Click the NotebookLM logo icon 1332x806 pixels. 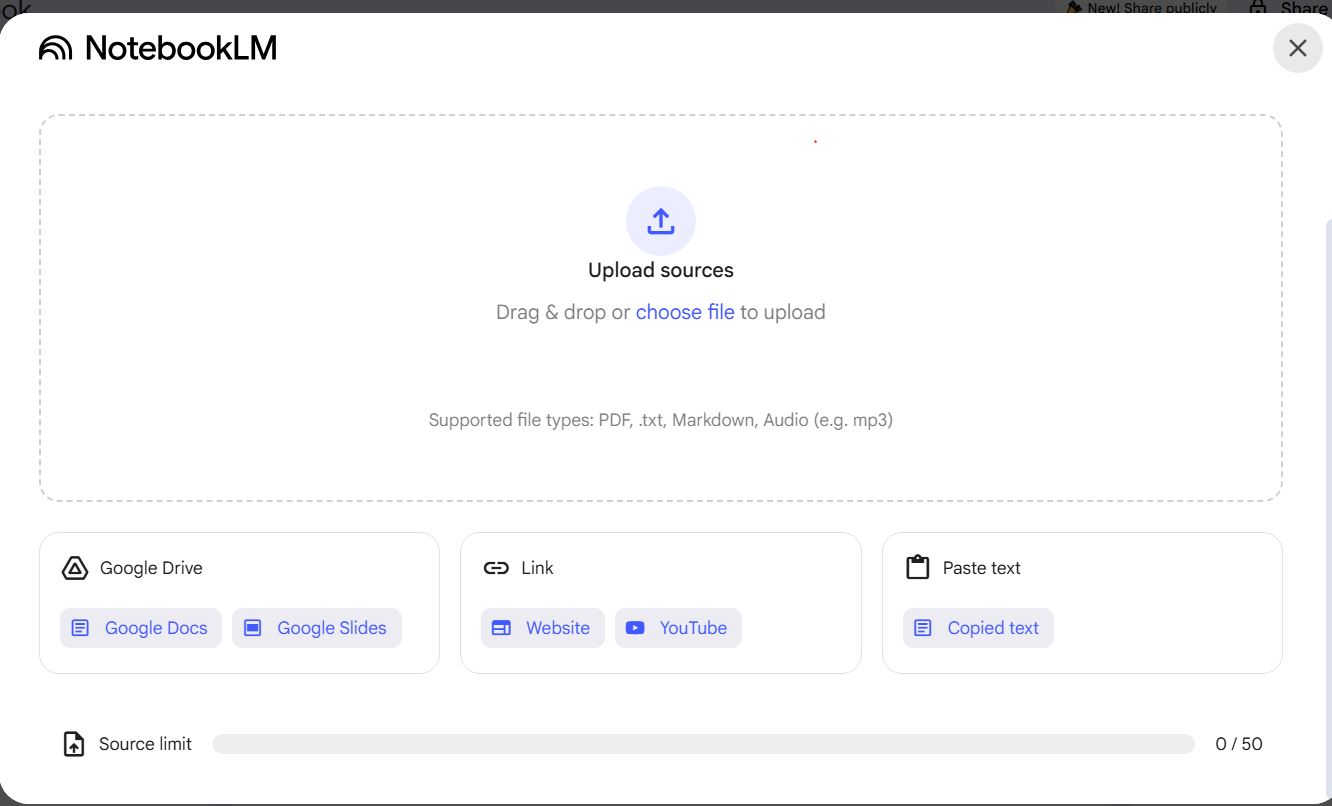[x=56, y=48]
